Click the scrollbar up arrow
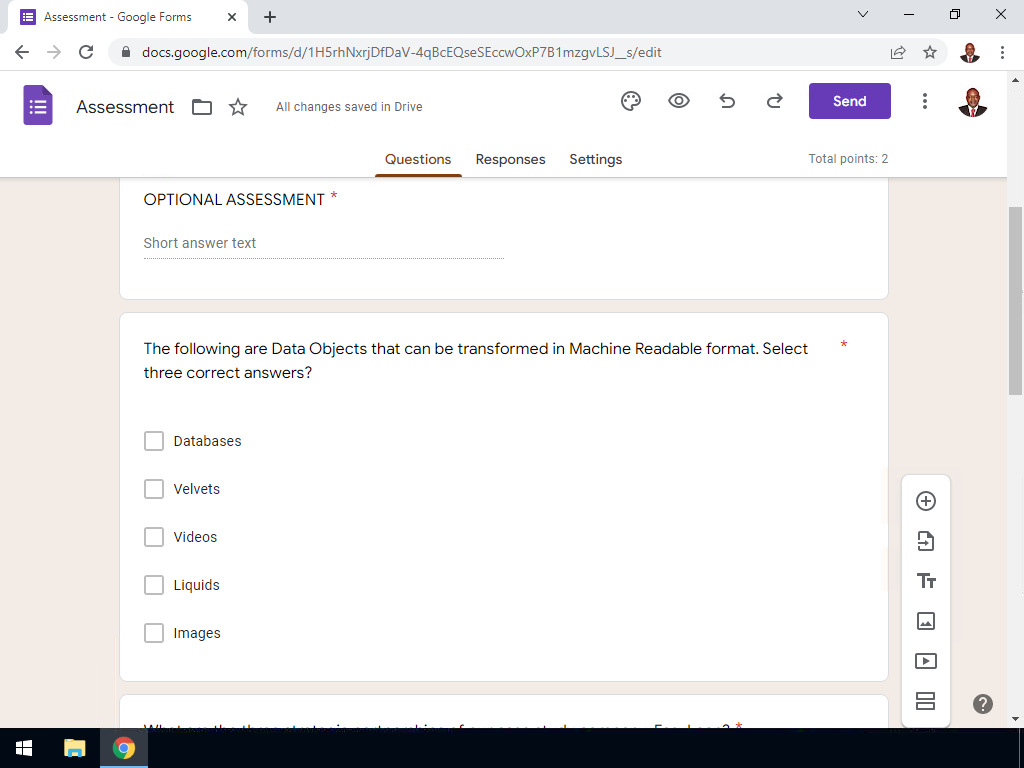This screenshot has width=1024, height=768. coord(1015,80)
